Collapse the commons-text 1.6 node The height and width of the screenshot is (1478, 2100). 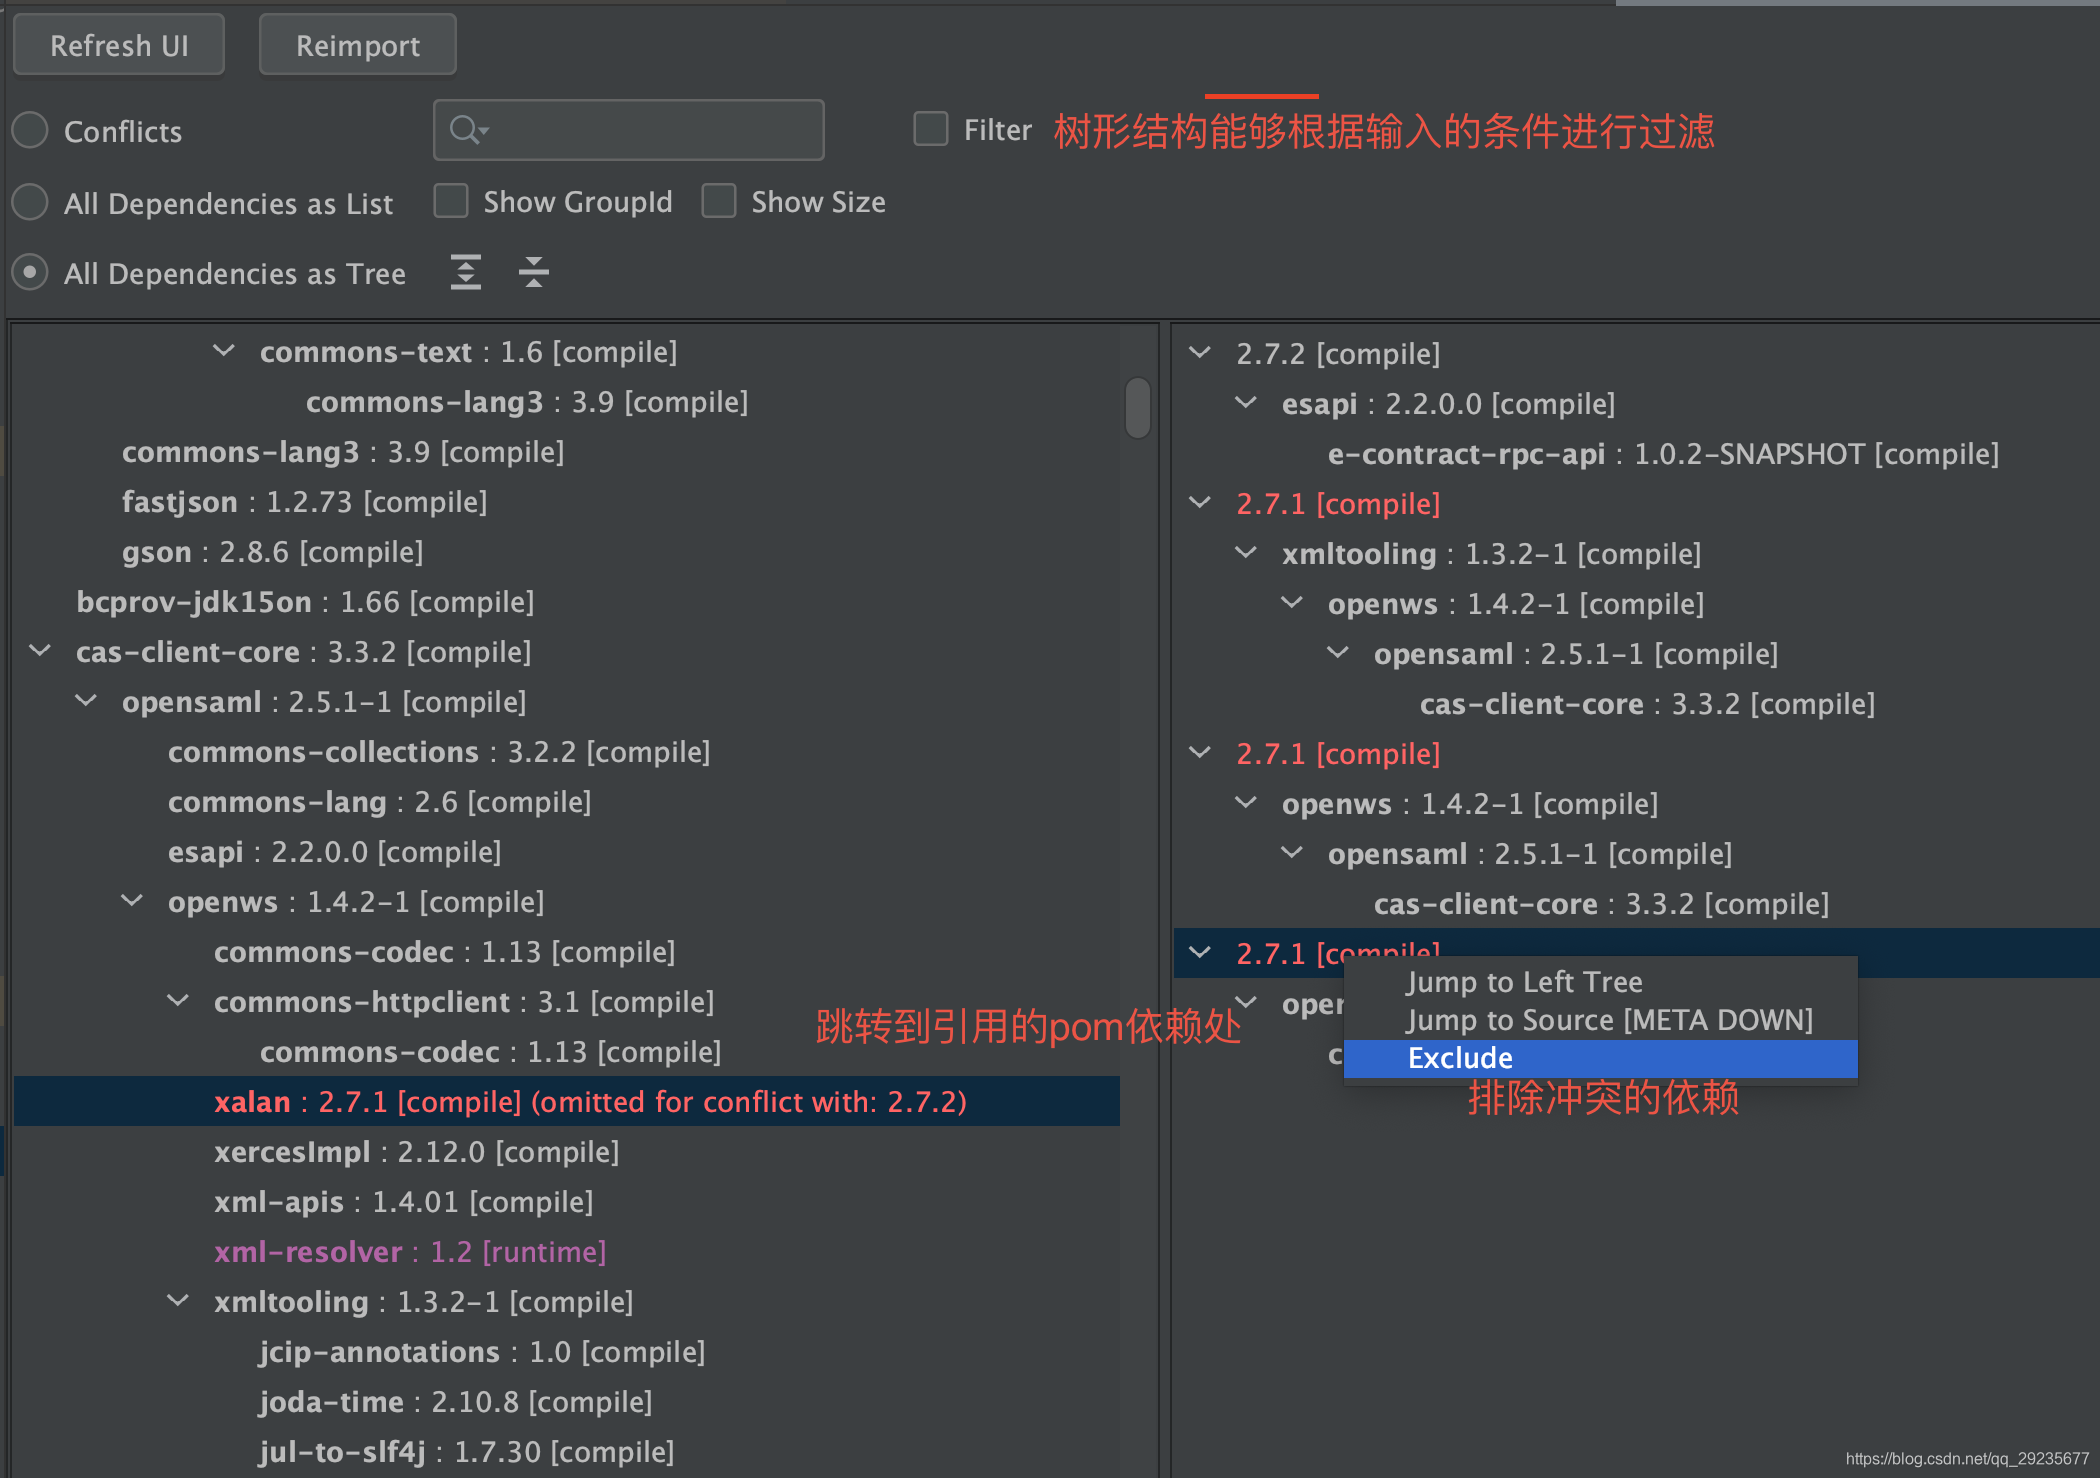[x=224, y=351]
